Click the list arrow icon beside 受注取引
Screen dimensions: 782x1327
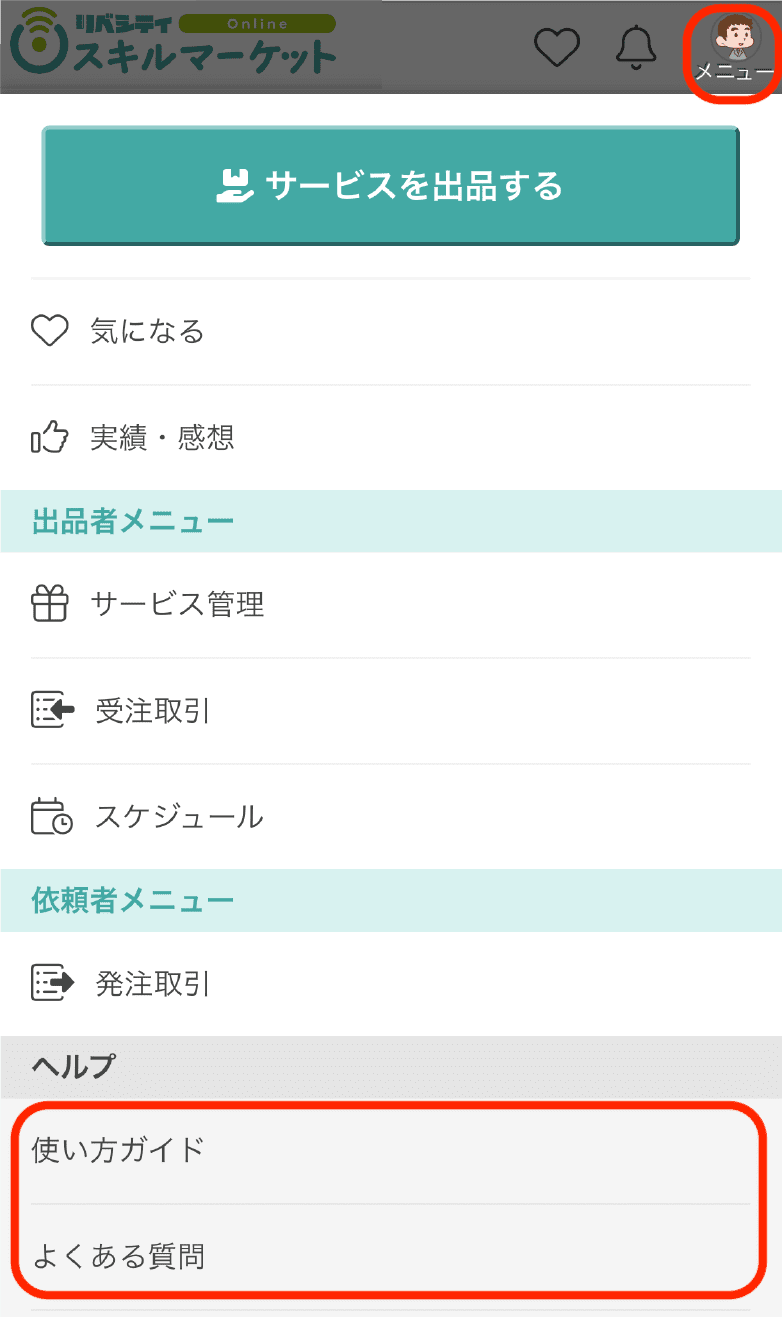pyautogui.click(x=52, y=711)
